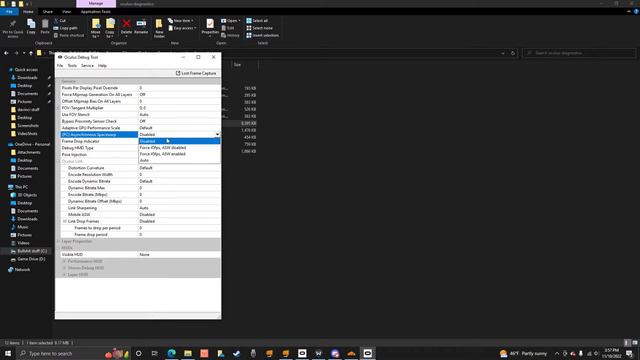The height and width of the screenshot is (360, 640).
Task: Select Network in the navigation pane
Action: (19, 269)
